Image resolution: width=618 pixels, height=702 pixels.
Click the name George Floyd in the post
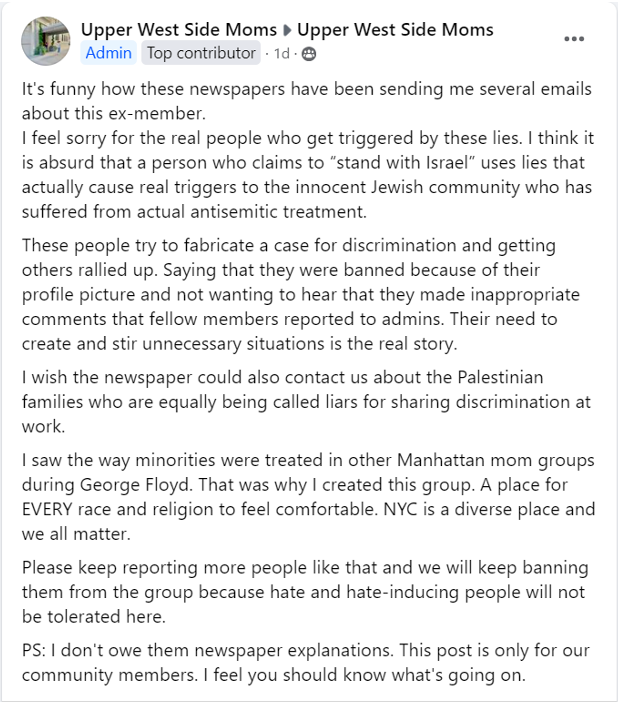[136, 485]
